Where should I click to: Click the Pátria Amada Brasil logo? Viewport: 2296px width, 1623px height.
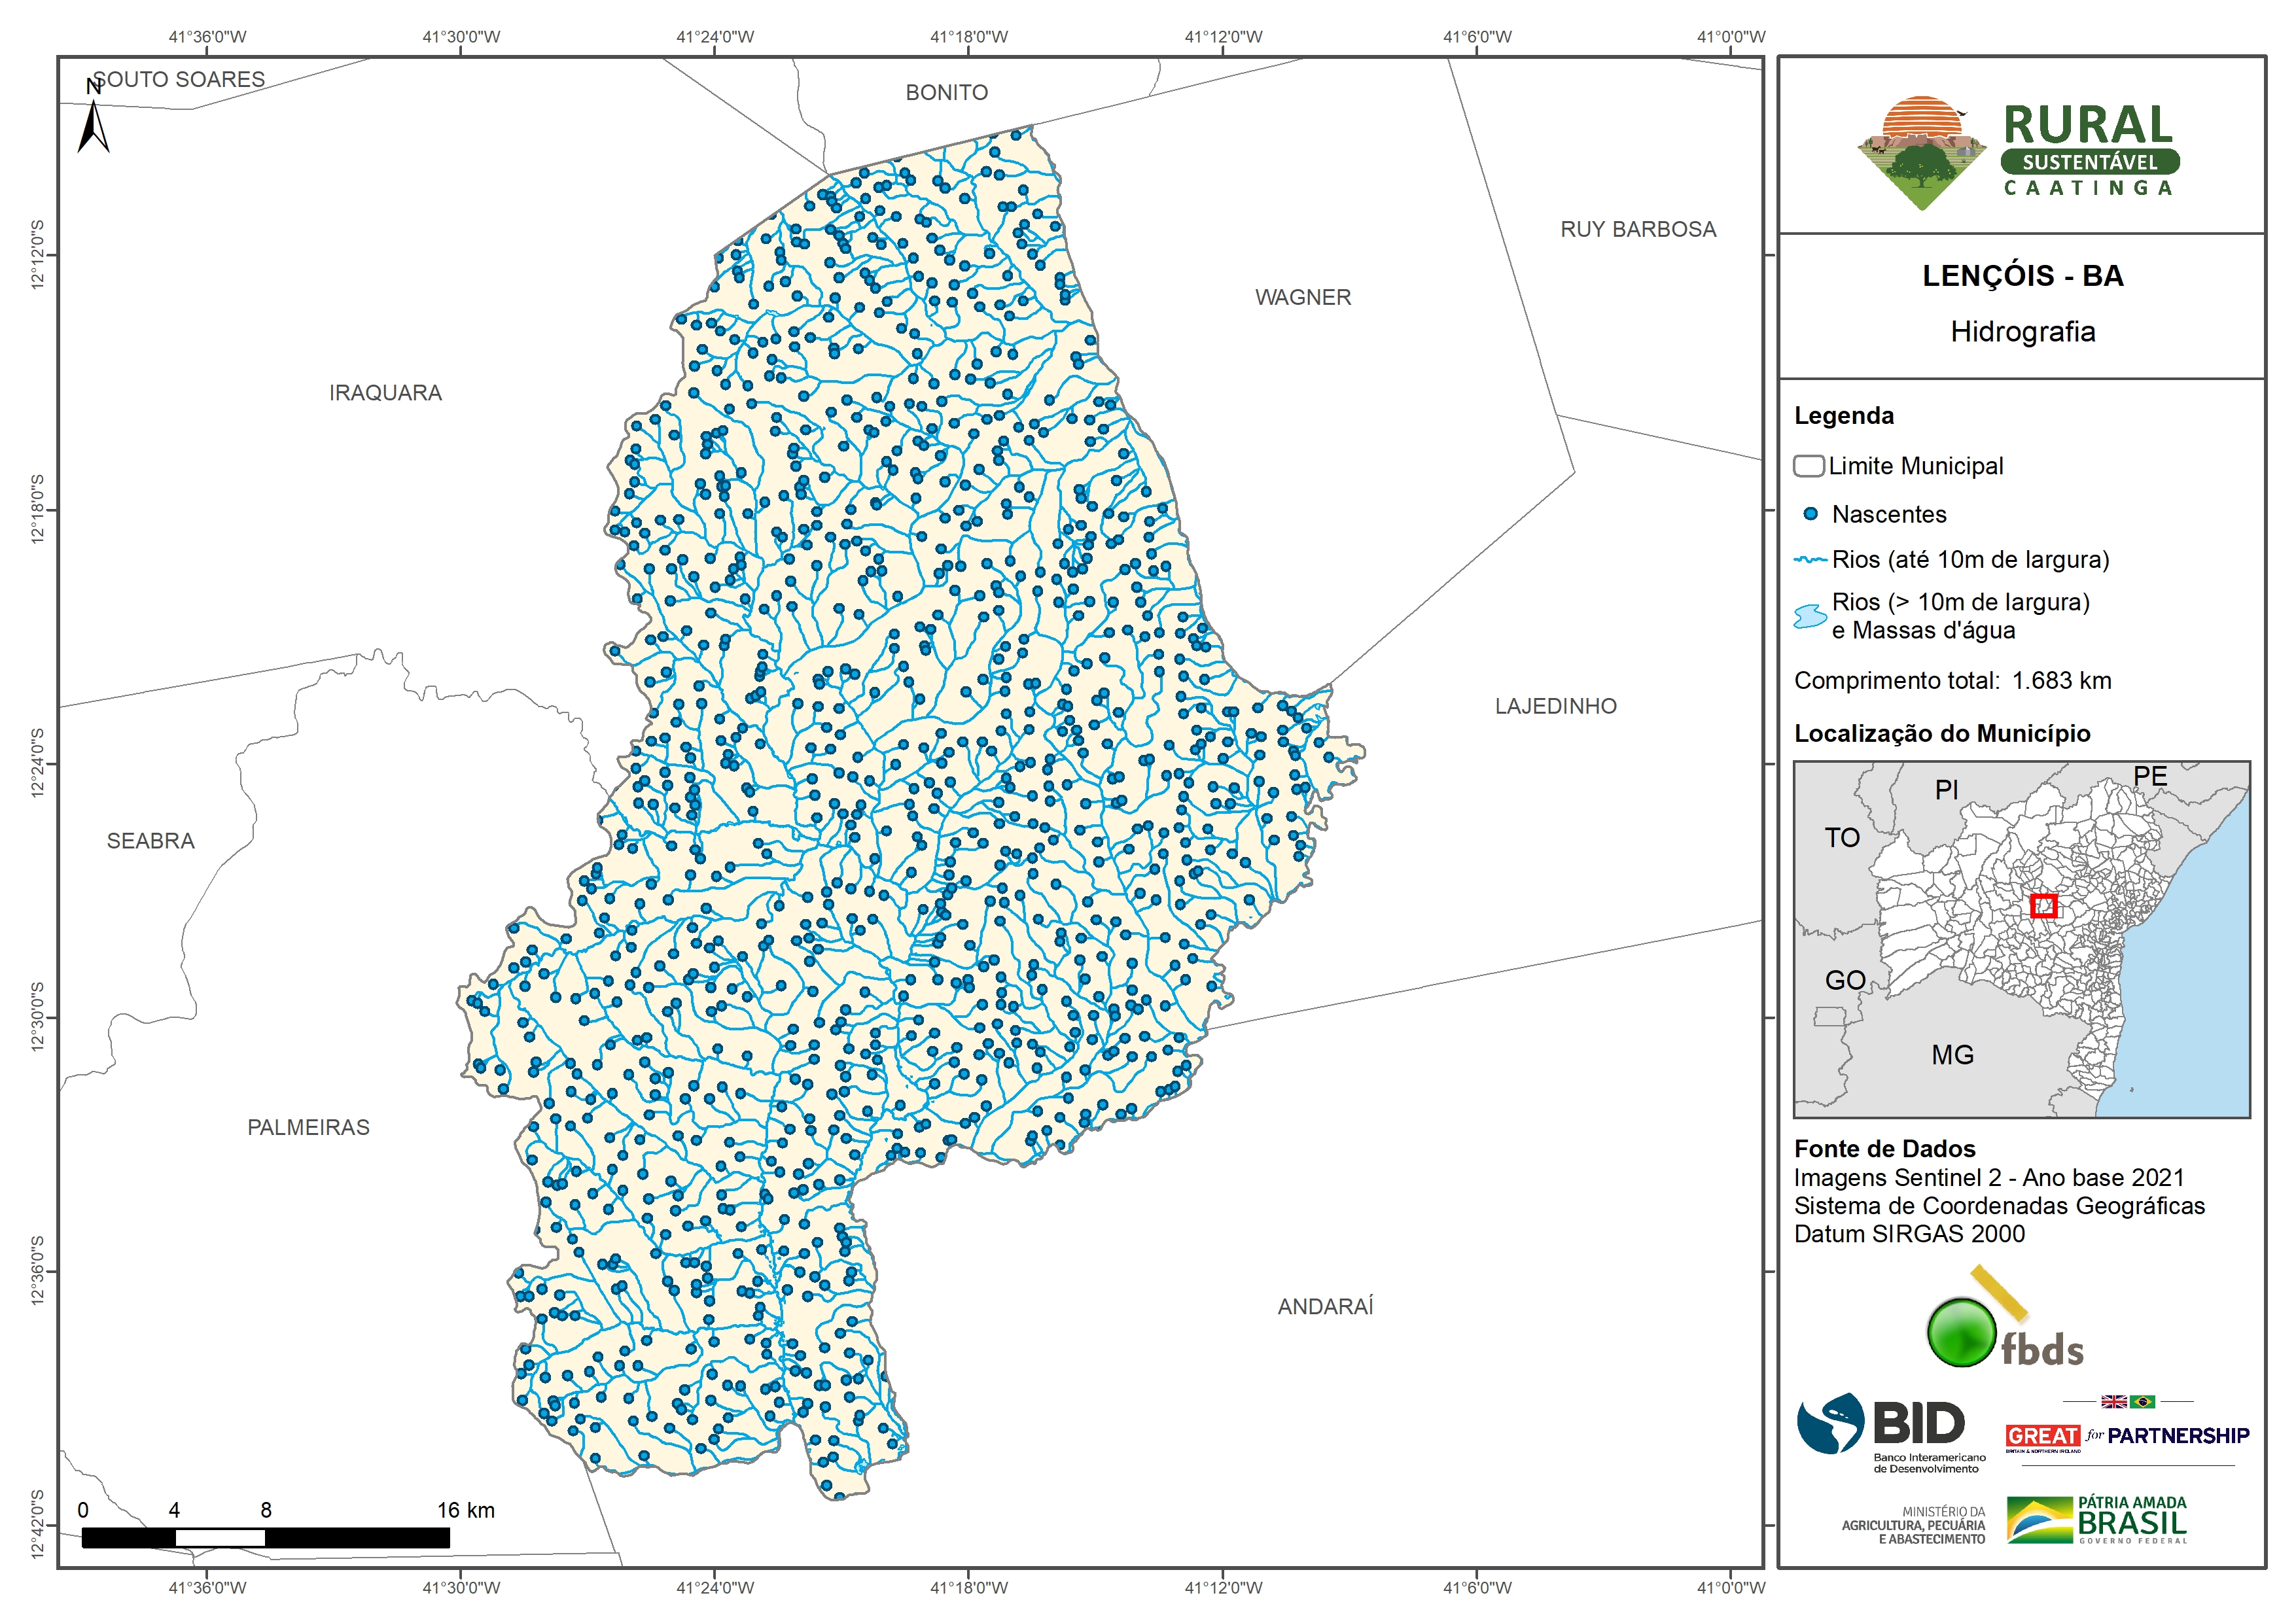click(2097, 1521)
